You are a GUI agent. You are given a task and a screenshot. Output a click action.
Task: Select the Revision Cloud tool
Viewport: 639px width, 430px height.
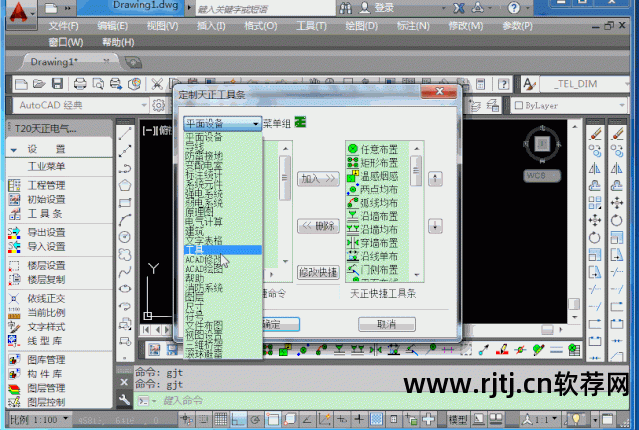tap(125, 254)
